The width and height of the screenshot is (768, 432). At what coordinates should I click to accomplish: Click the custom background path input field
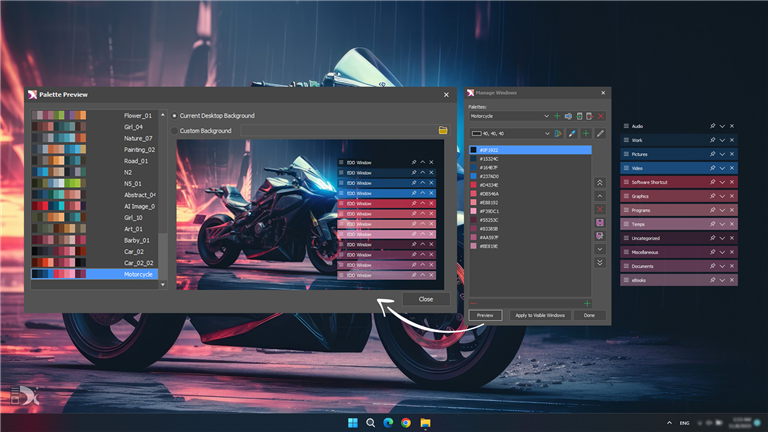click(337, 131)
